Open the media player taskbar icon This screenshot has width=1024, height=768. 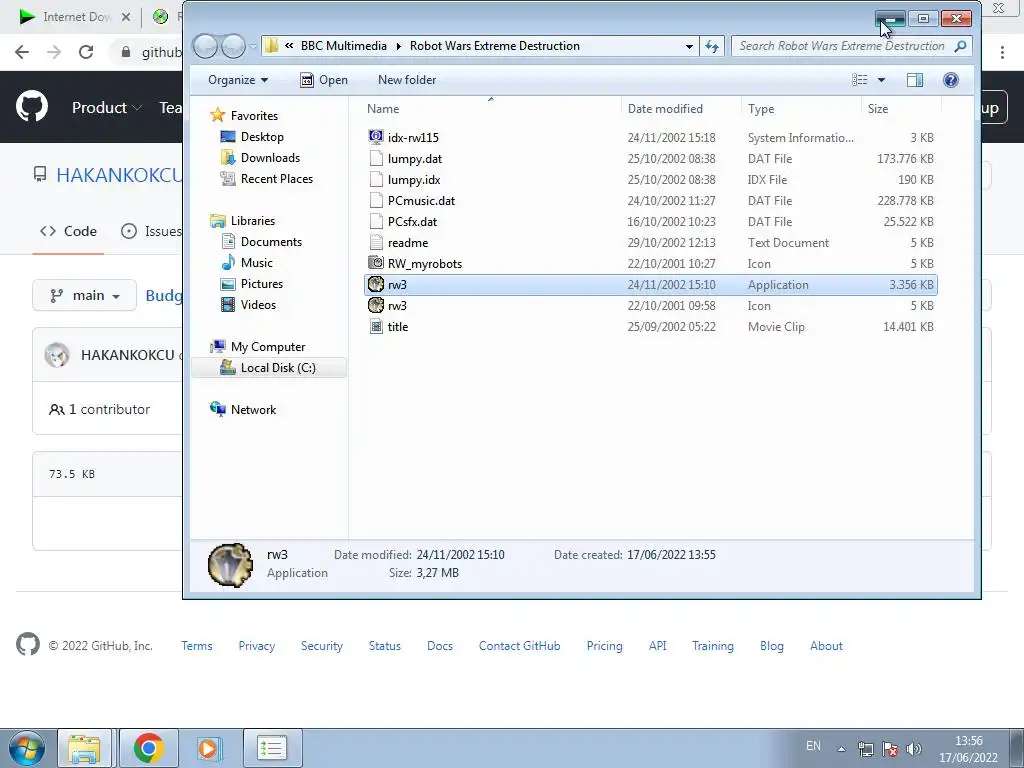pos(208,748)
